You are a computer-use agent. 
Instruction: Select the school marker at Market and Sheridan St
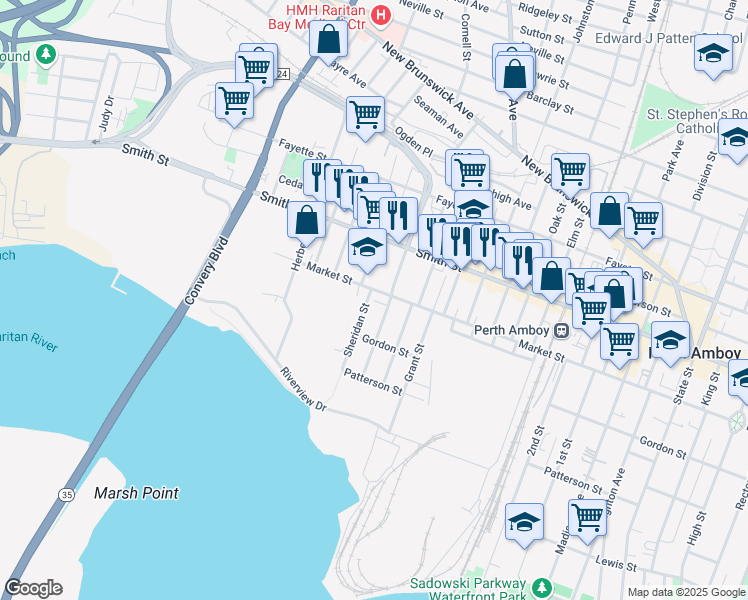point(367,247)
